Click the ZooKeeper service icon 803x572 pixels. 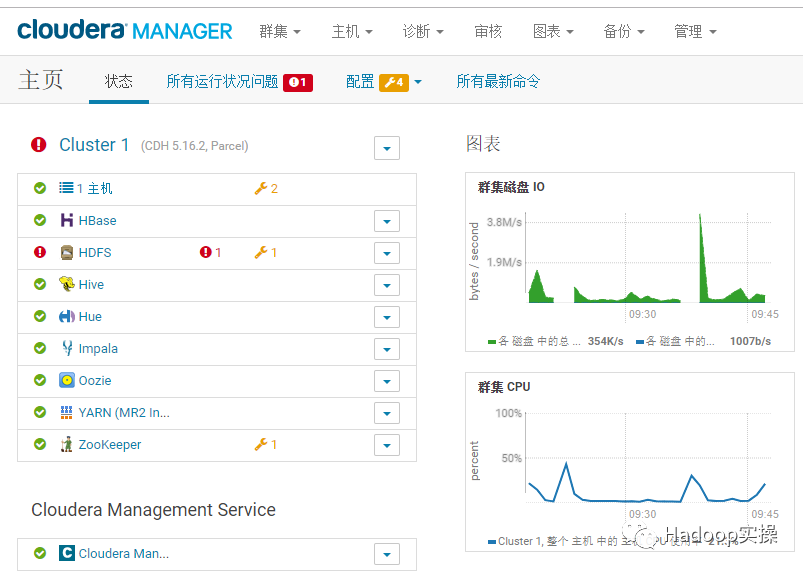[67, 444]
